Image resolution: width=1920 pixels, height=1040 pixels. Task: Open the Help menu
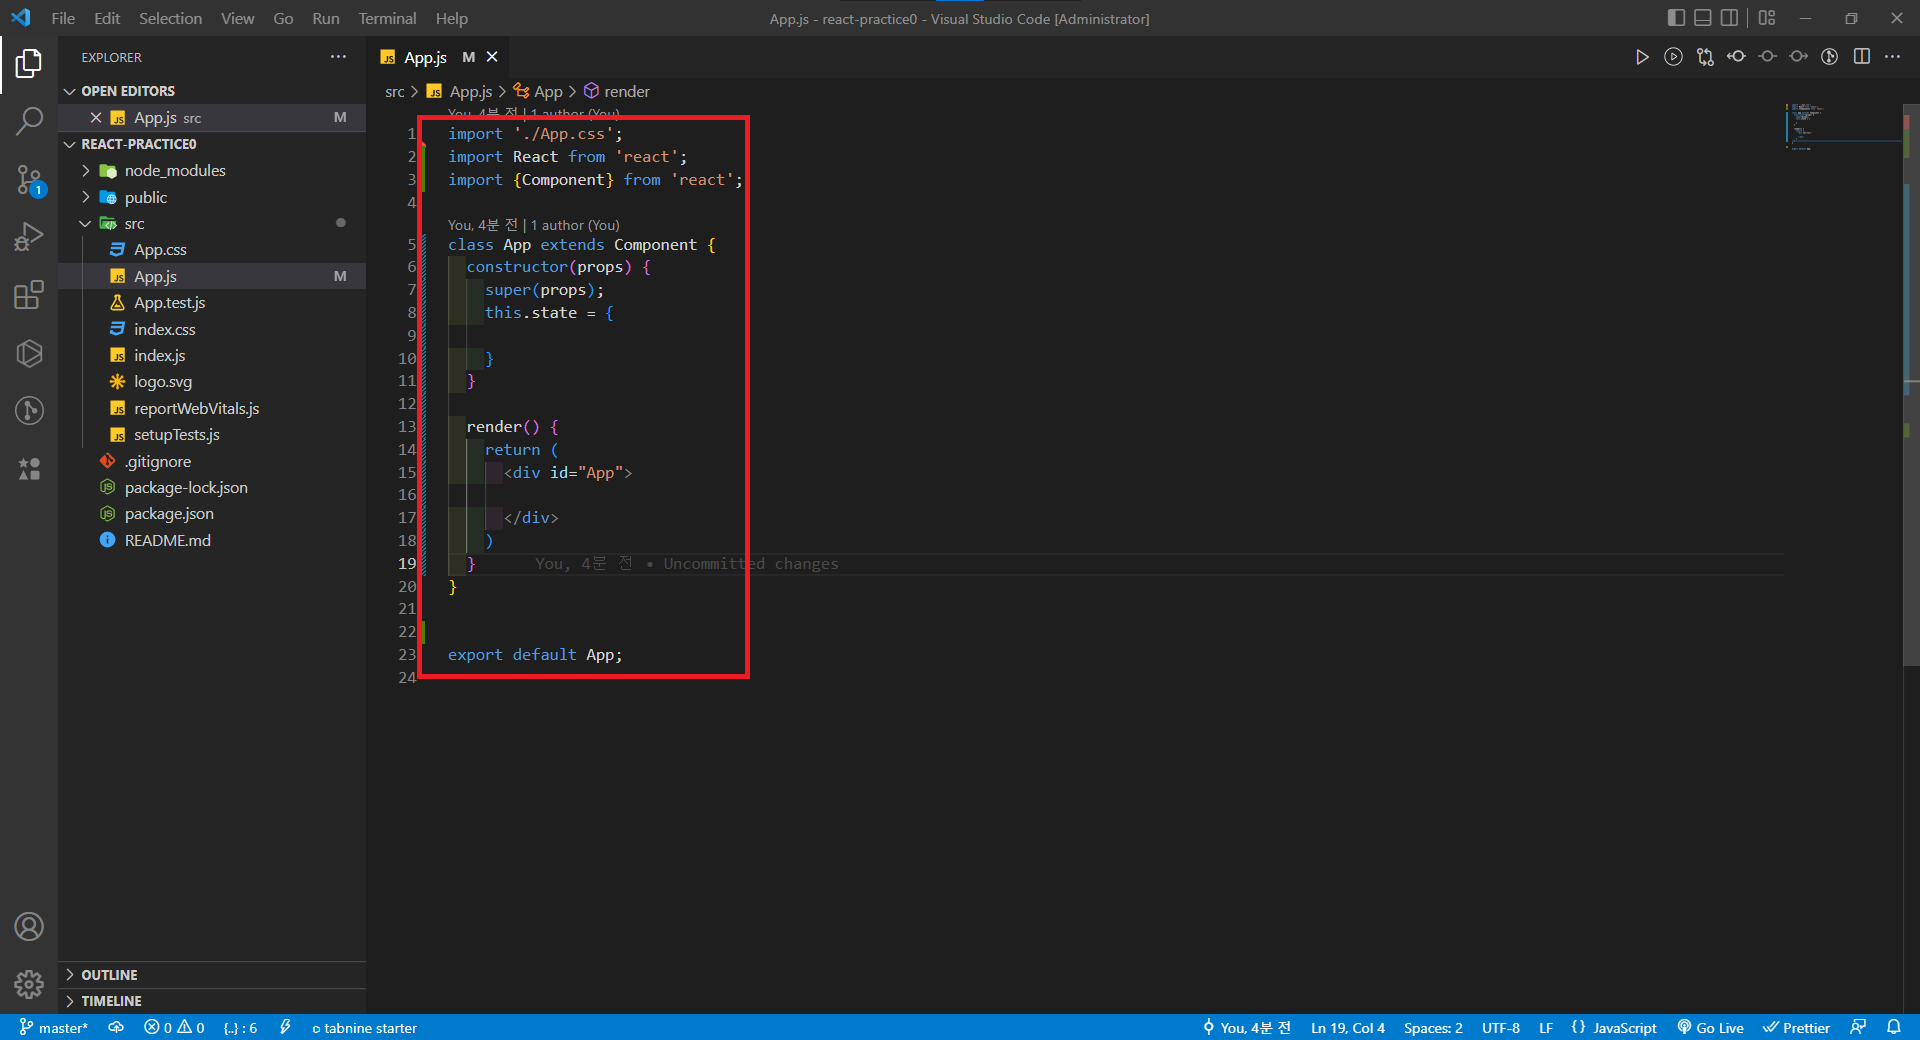pyautogui.click(x=451, y=18)
